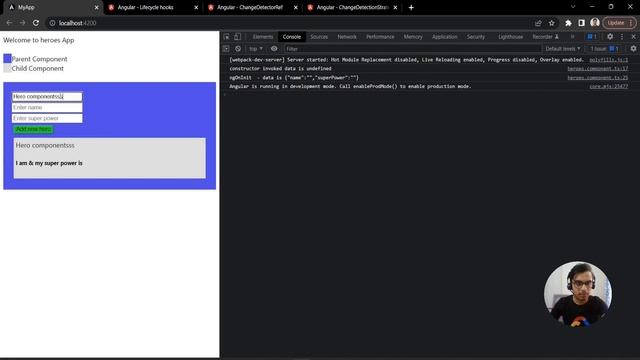
Task: Switch to the Security tab
Action: (x=476, y=37)
